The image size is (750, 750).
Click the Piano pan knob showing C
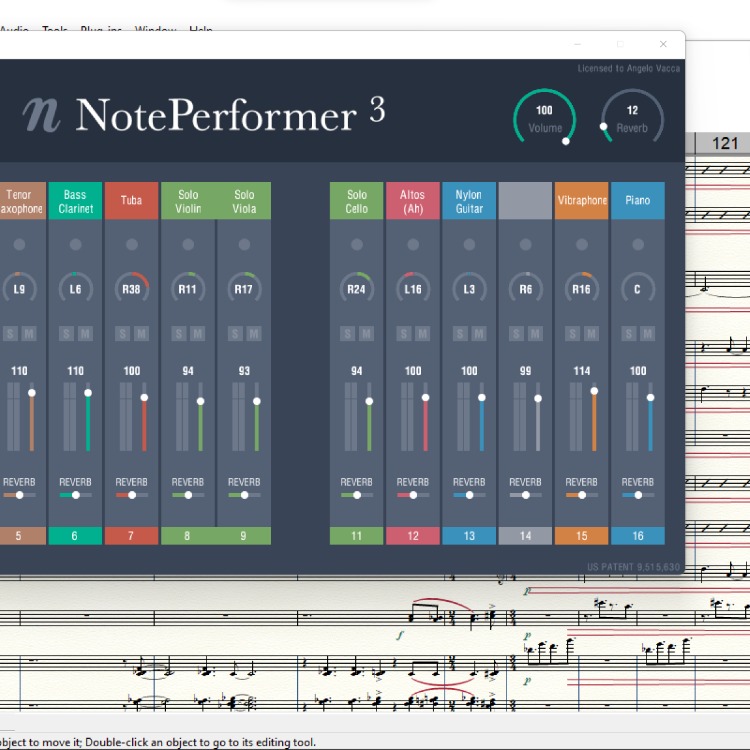(x=638, y=289)
